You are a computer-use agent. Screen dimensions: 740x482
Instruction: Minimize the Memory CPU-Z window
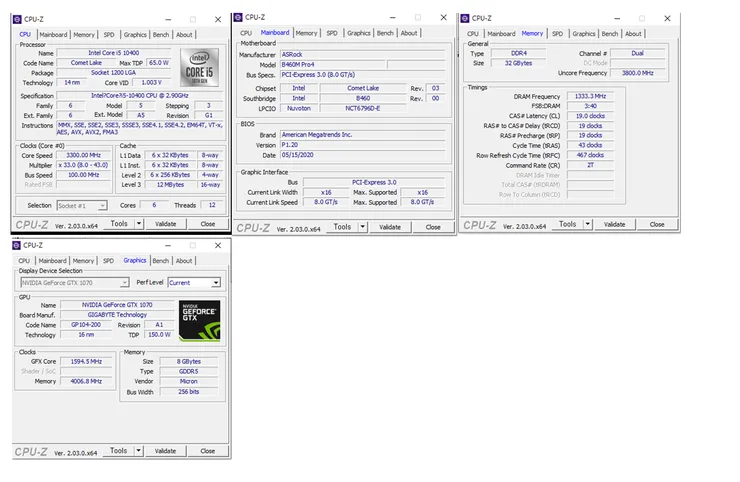coord(617,18)
